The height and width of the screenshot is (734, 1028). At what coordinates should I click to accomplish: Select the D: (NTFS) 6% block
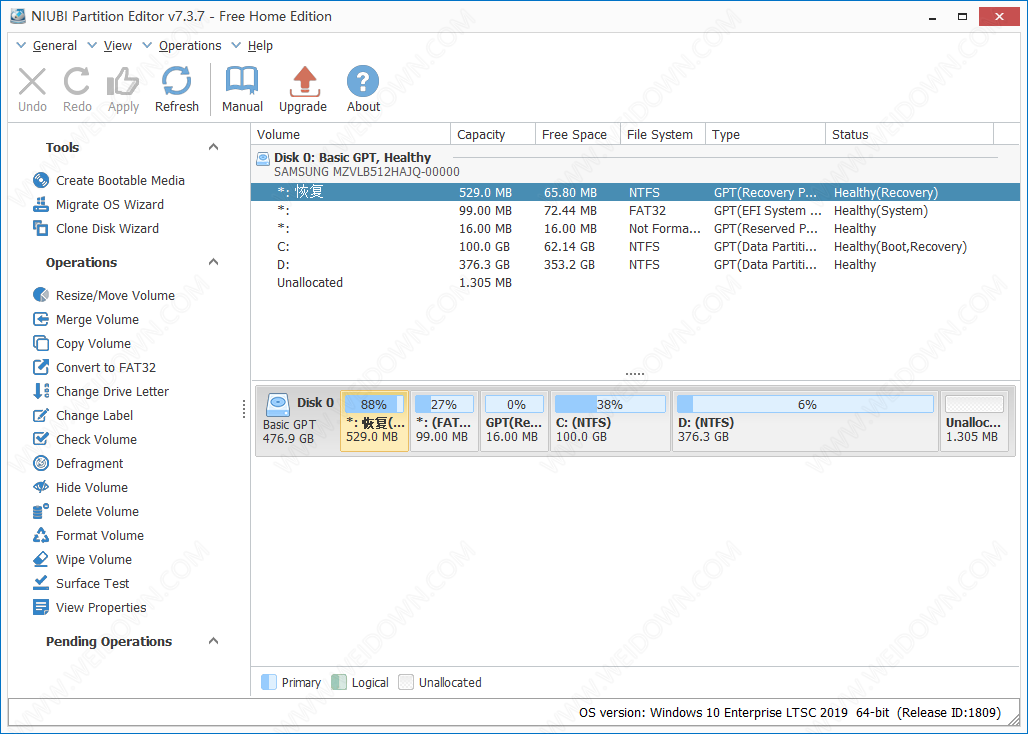coord(806,421)
